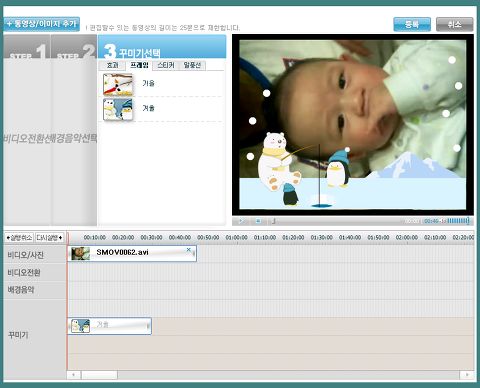480x388 pixels.
Task: Switch to the 효과 tab
Action: pos(112,65)
